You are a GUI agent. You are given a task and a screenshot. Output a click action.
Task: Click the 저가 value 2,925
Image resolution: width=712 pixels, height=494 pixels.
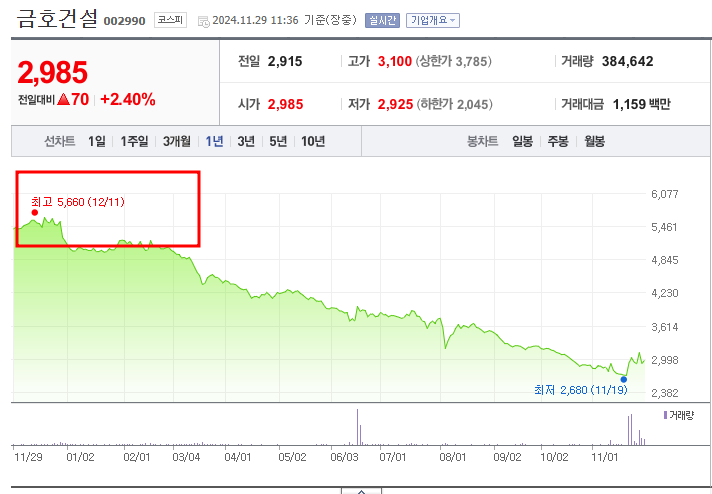tap(395, 104)
